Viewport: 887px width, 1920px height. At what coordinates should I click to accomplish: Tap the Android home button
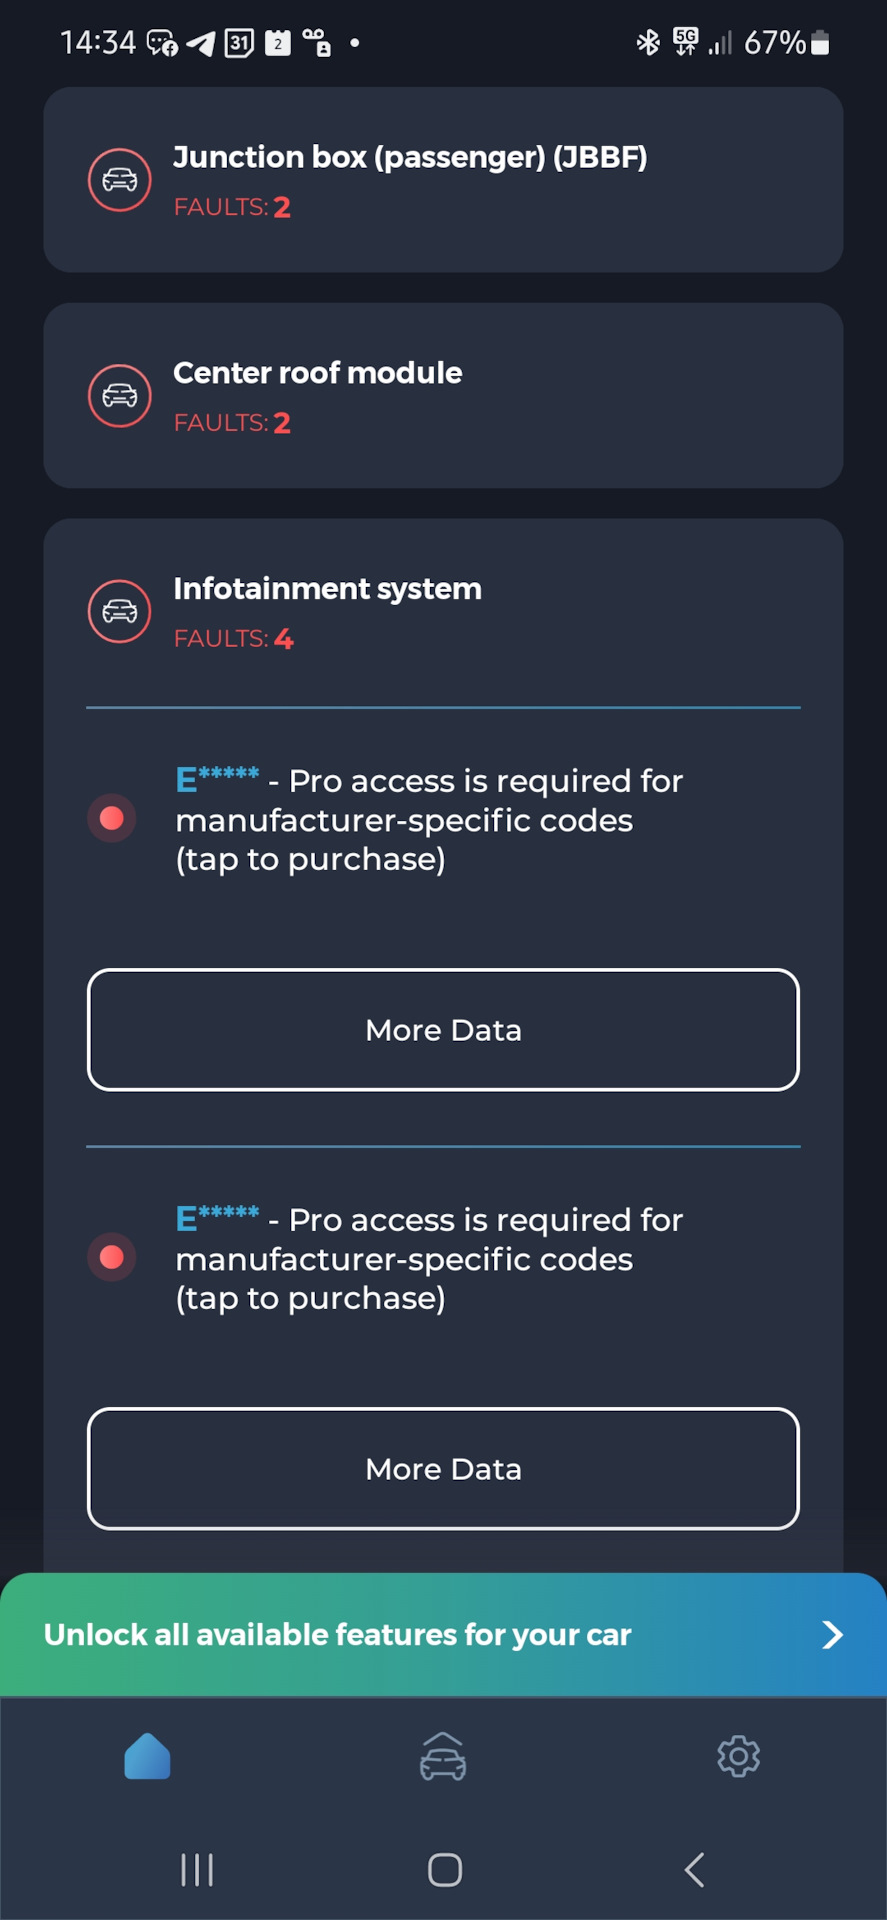point(444,1870)
